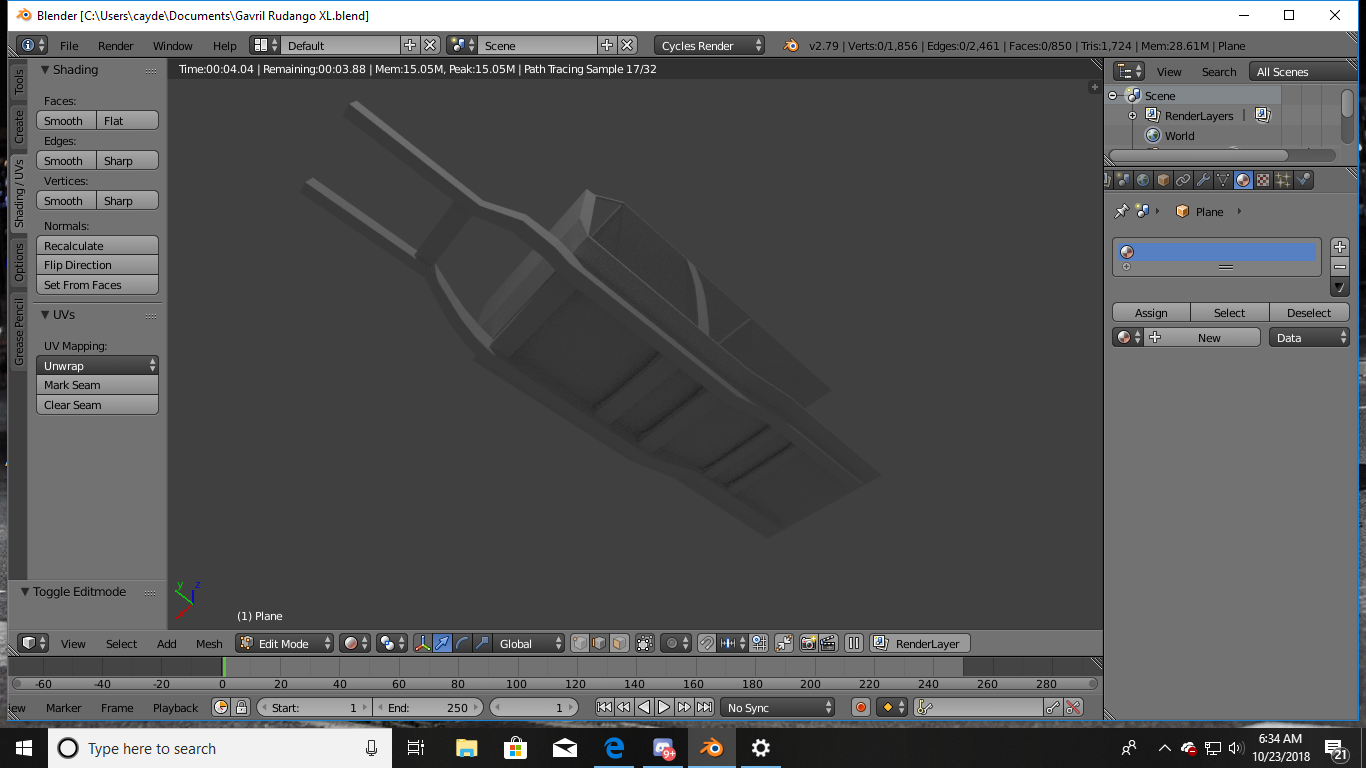Viewport: 1366px width, 768px height.
Task: Jump to the first frame
Action: click(604, 707)
